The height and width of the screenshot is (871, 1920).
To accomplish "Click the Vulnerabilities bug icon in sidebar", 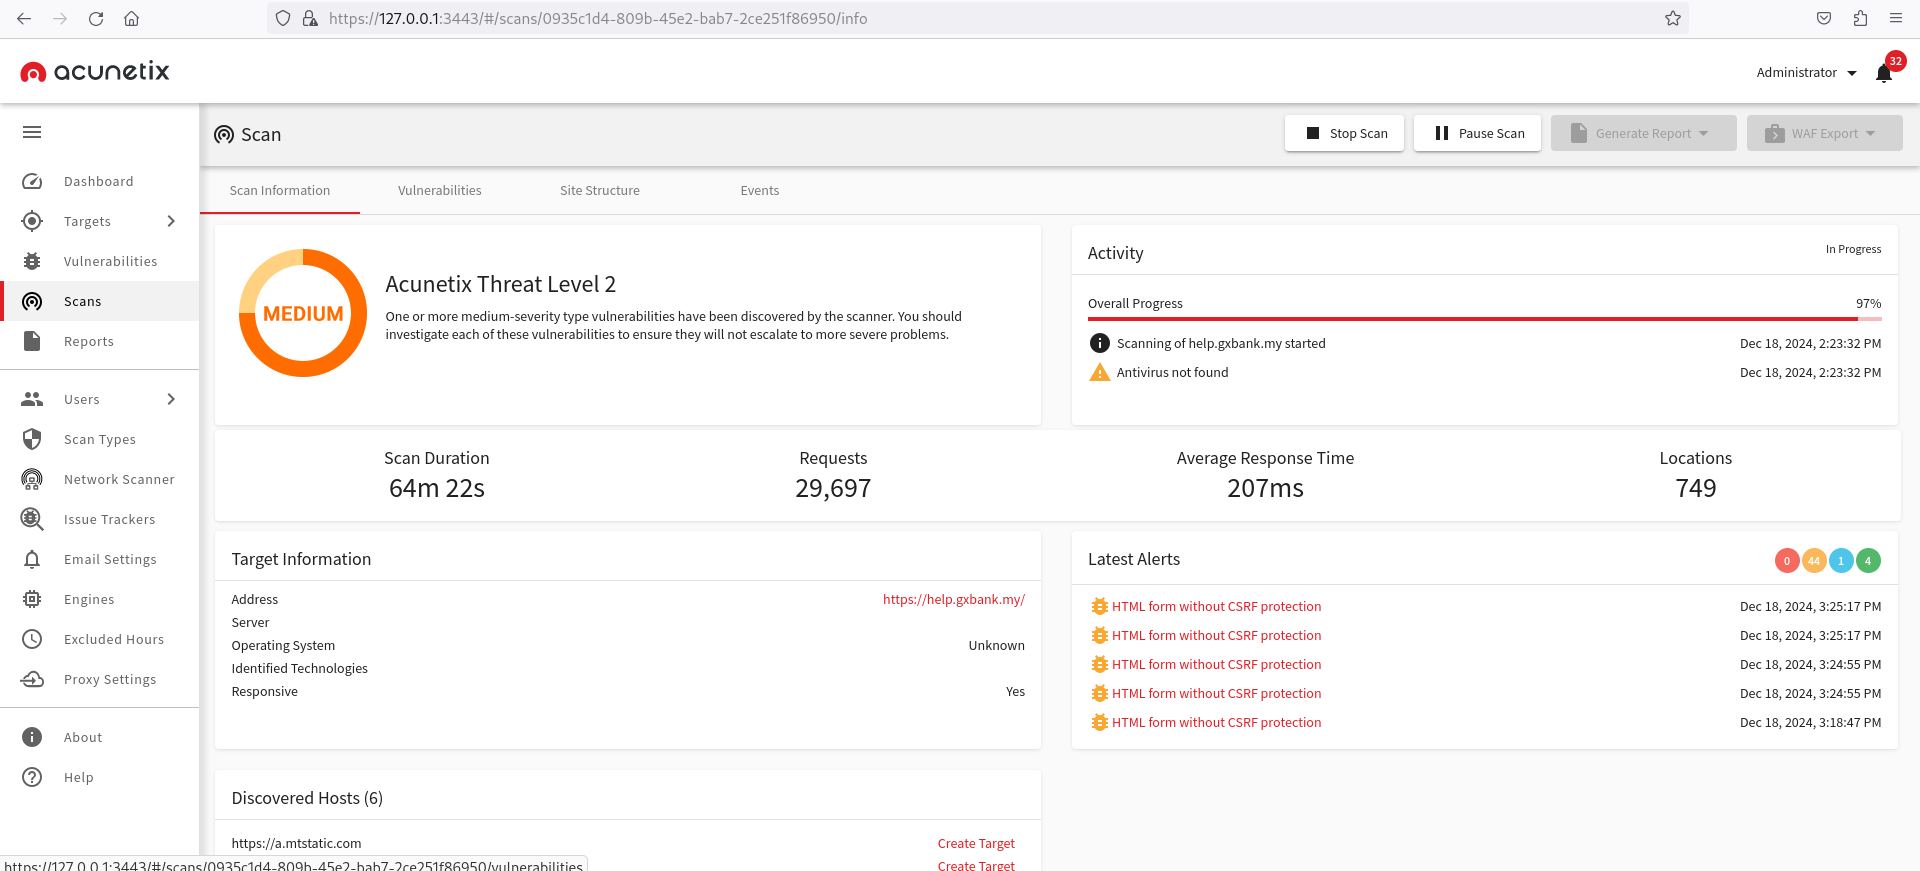I will click(32, 261).
